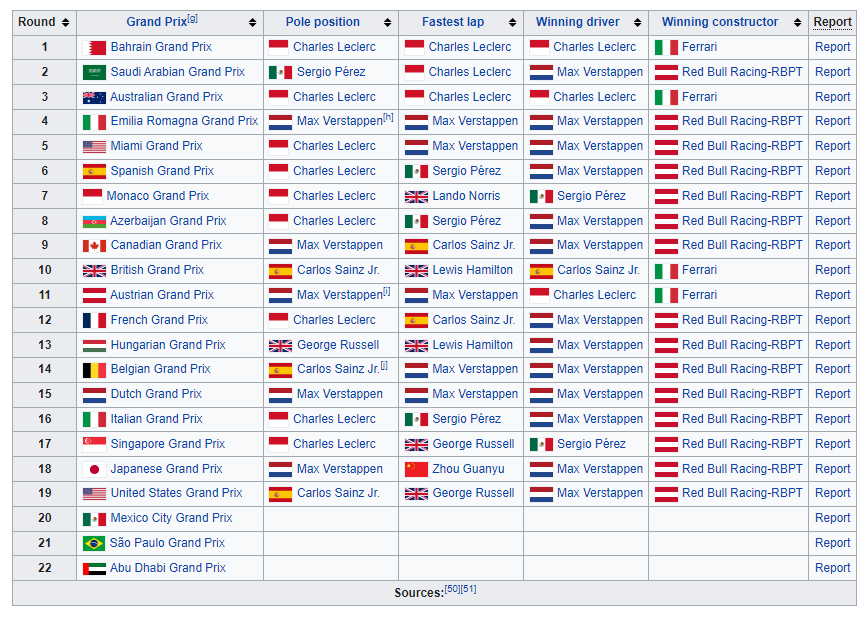
Task: Click the US flag beside United States Grand Prix
Action: (x=94, y=494)
